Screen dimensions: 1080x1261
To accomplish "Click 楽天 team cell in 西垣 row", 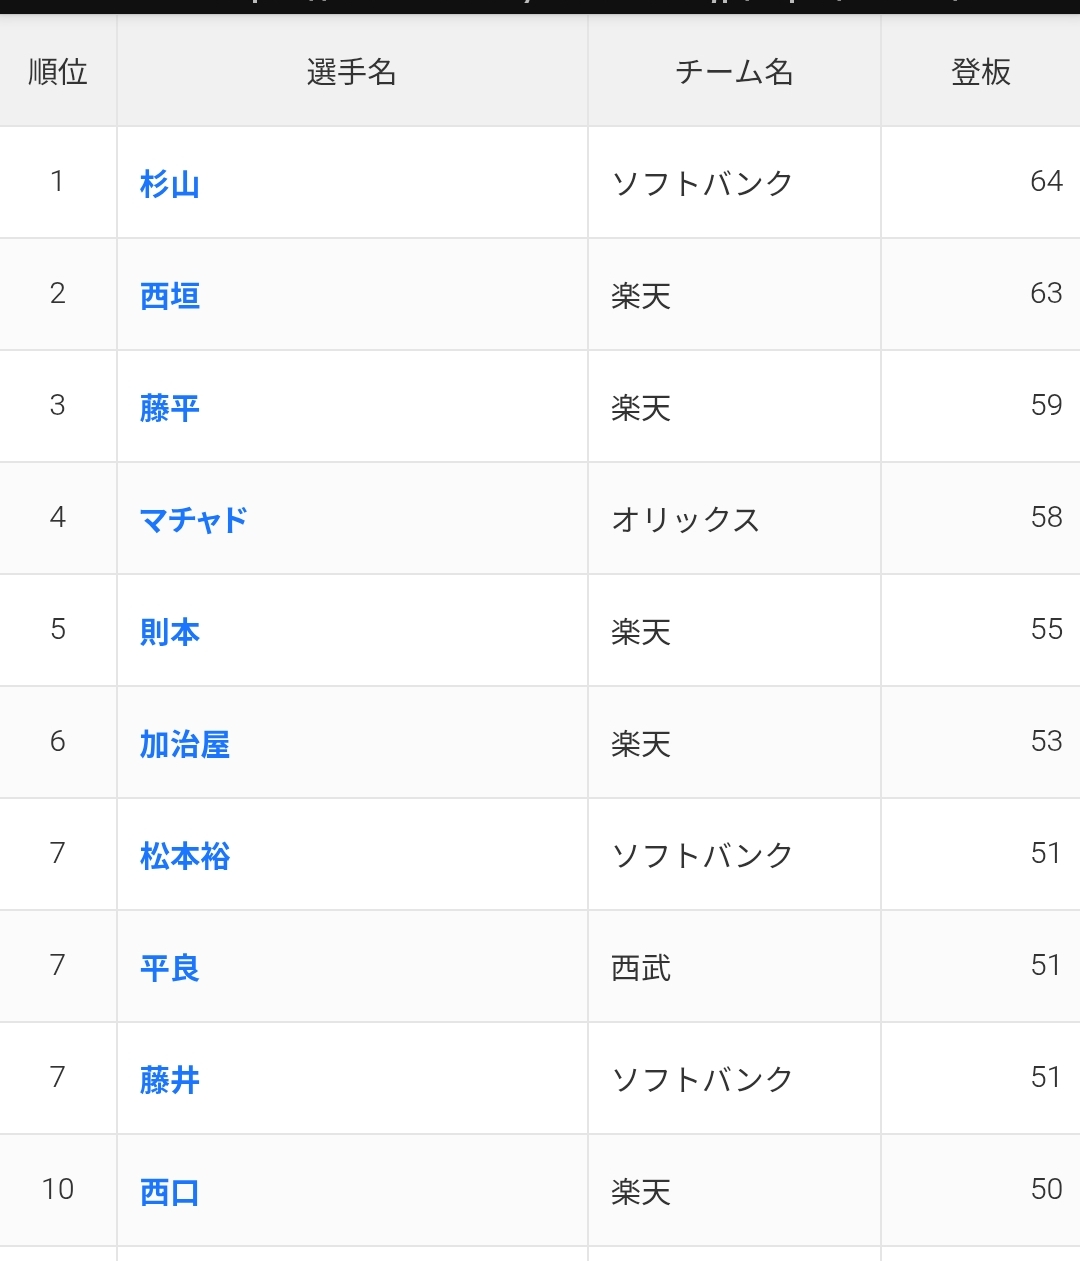I will (x=641, y=296).
